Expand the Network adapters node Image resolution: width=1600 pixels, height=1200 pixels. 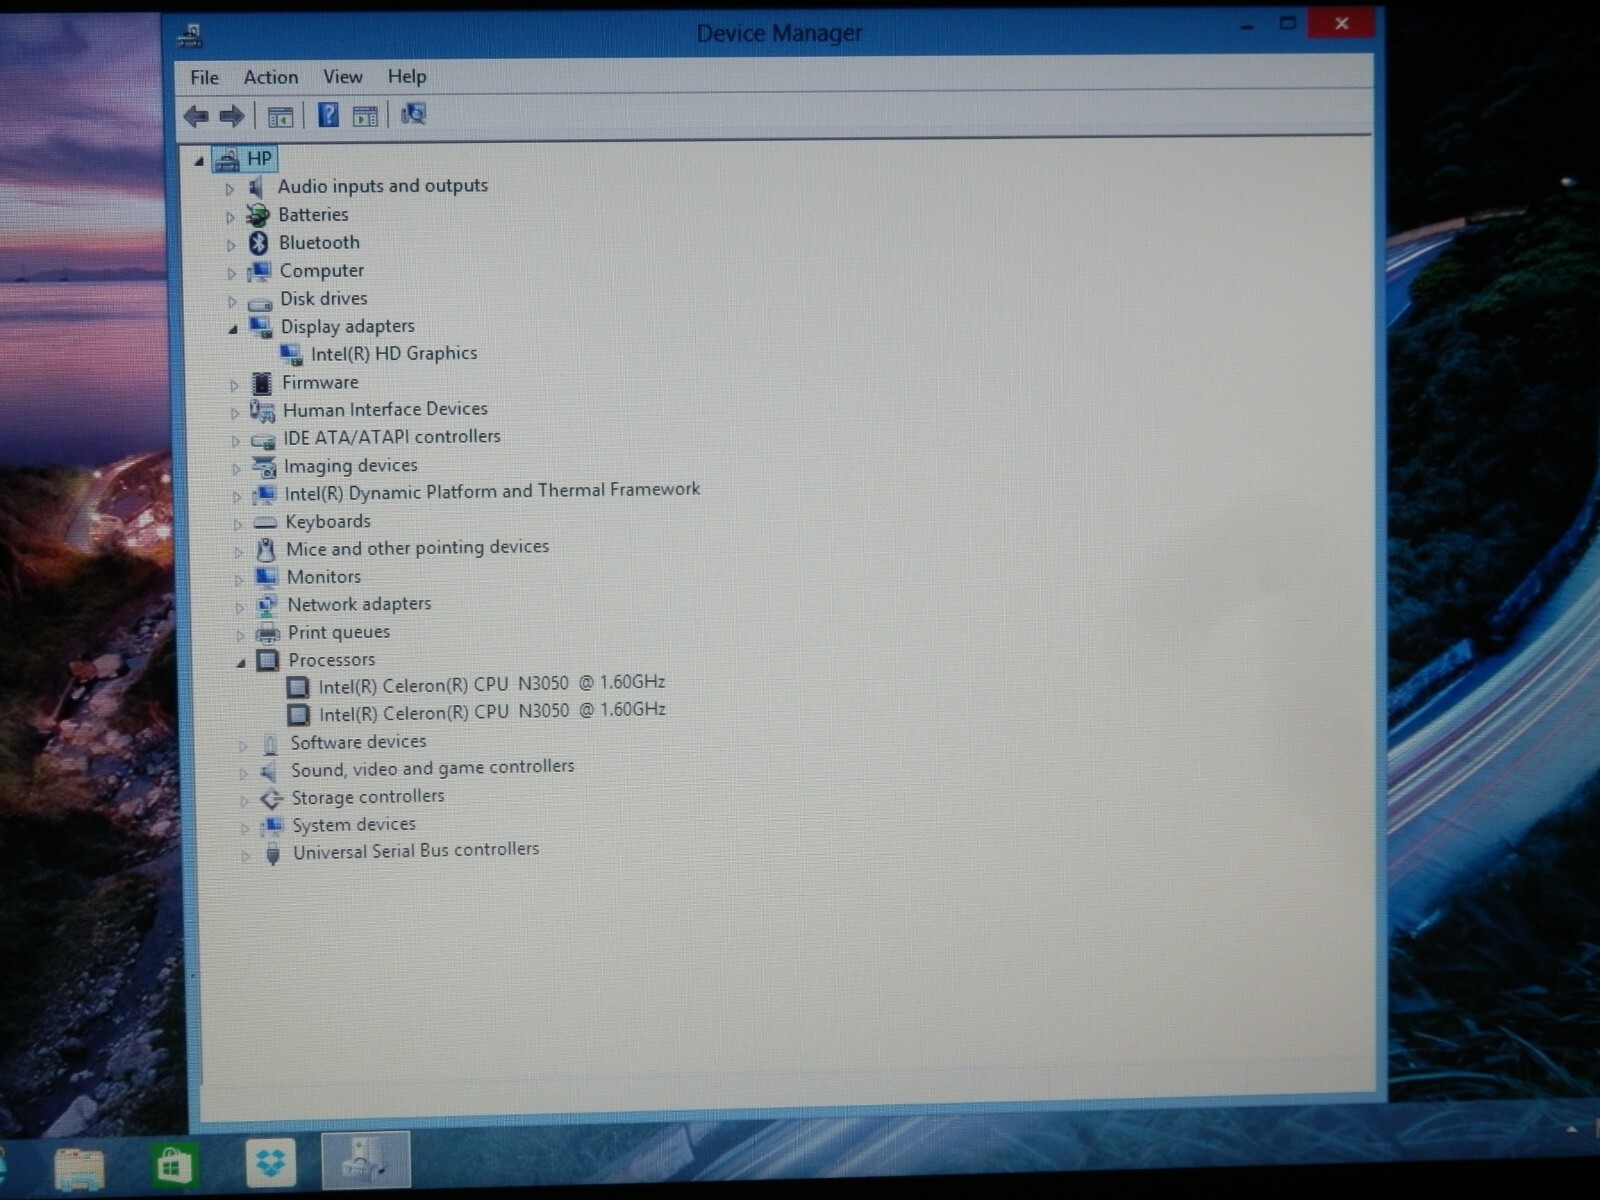tap(239, 606)
